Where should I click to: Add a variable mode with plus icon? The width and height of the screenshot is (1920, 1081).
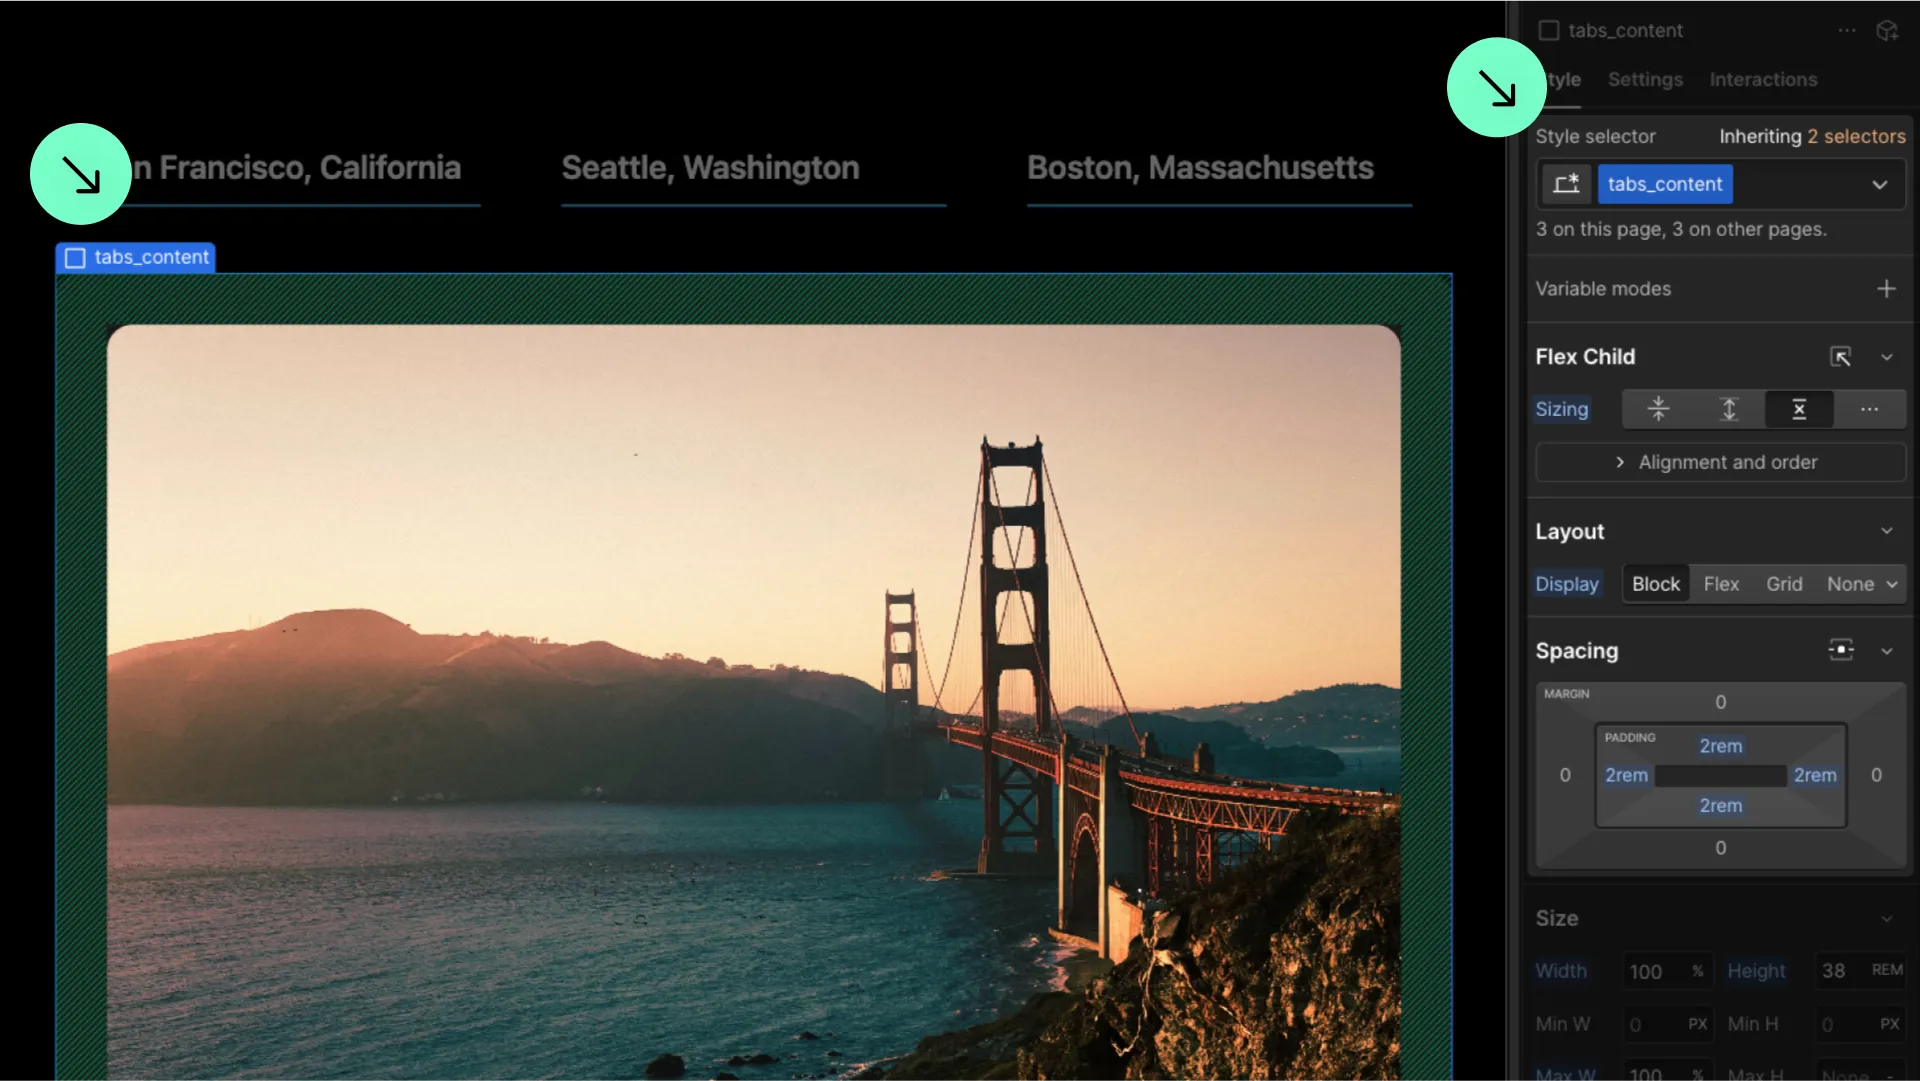pos(1886,289)
